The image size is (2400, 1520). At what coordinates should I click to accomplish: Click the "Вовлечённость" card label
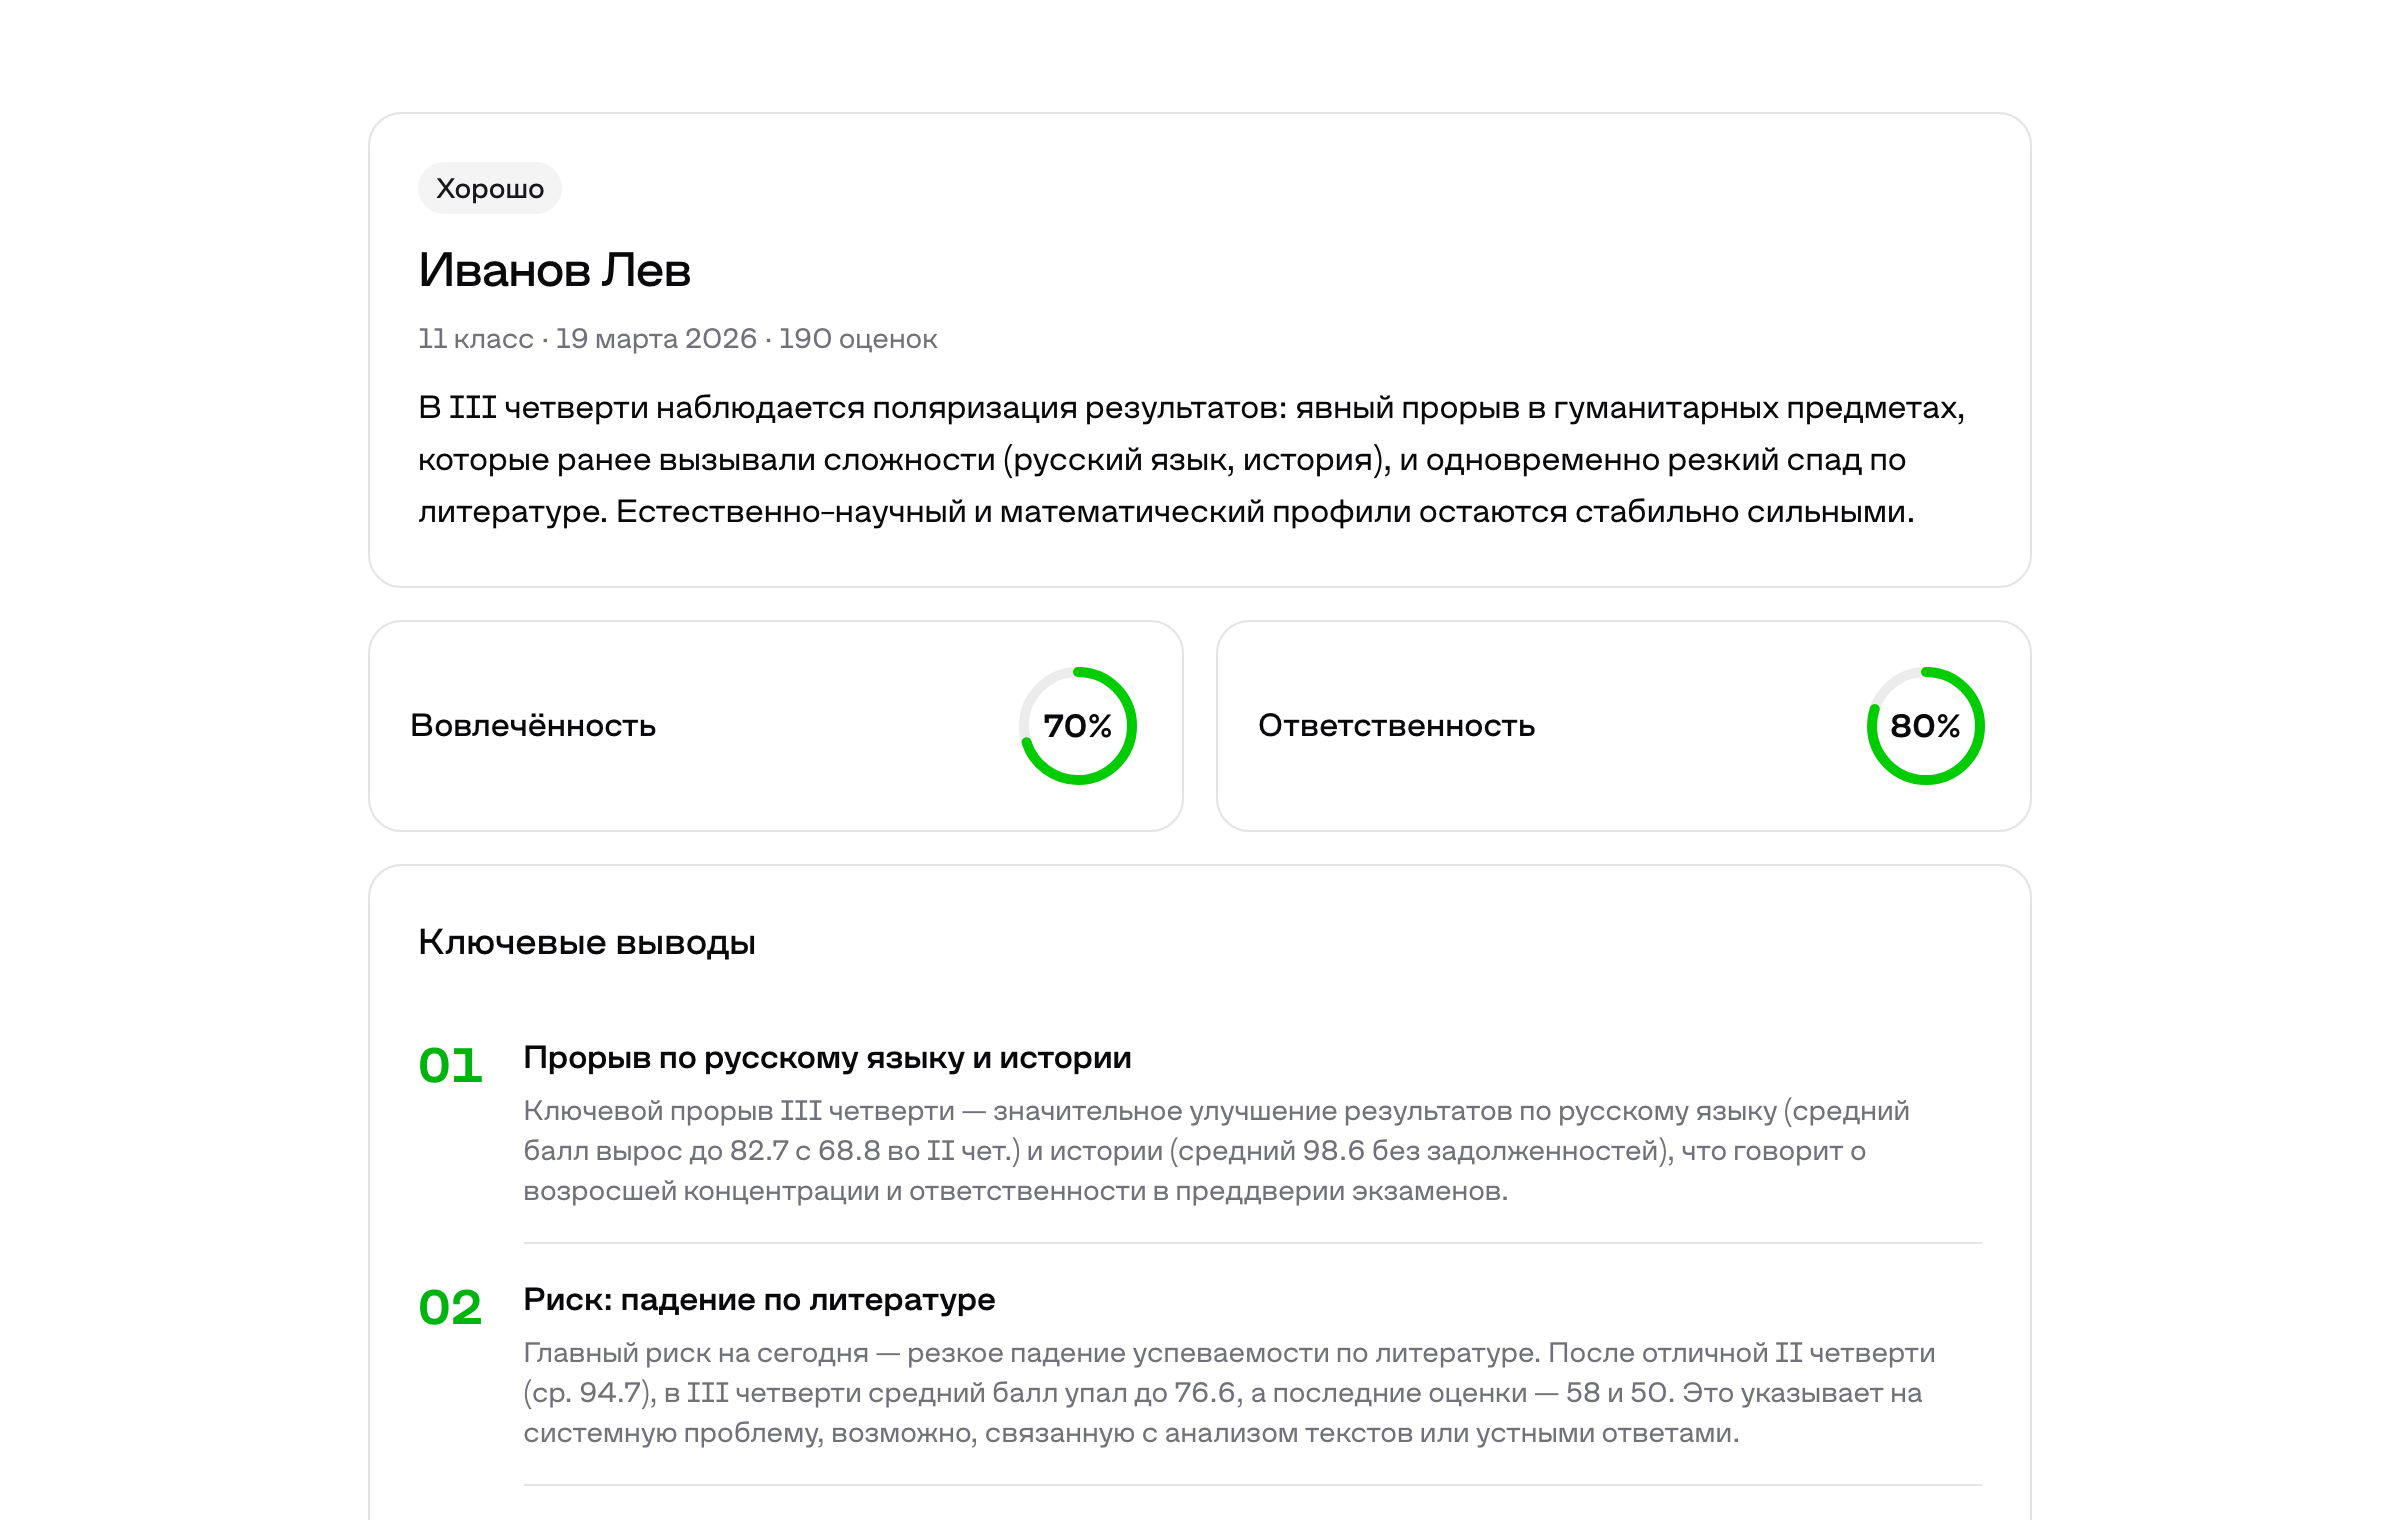(533, 725)
